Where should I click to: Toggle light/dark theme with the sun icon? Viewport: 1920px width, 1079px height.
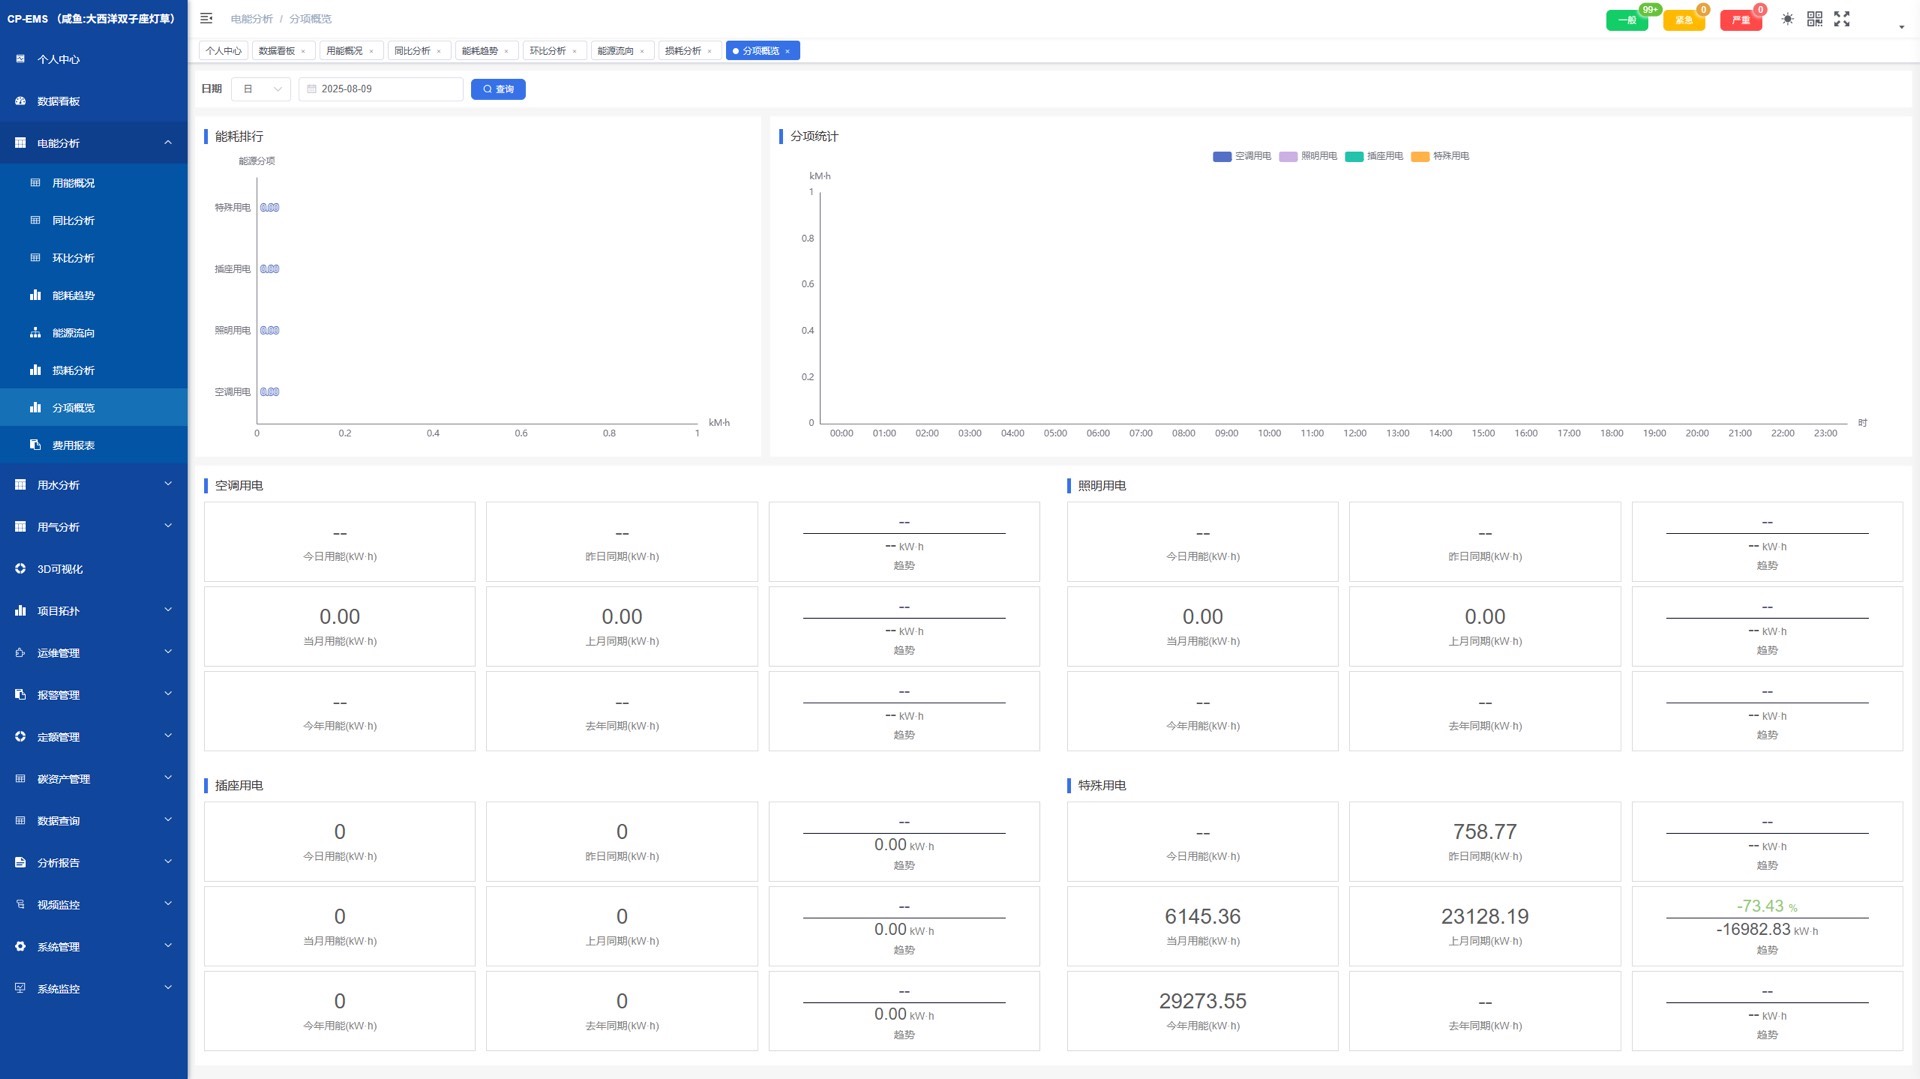point(1787,19)
